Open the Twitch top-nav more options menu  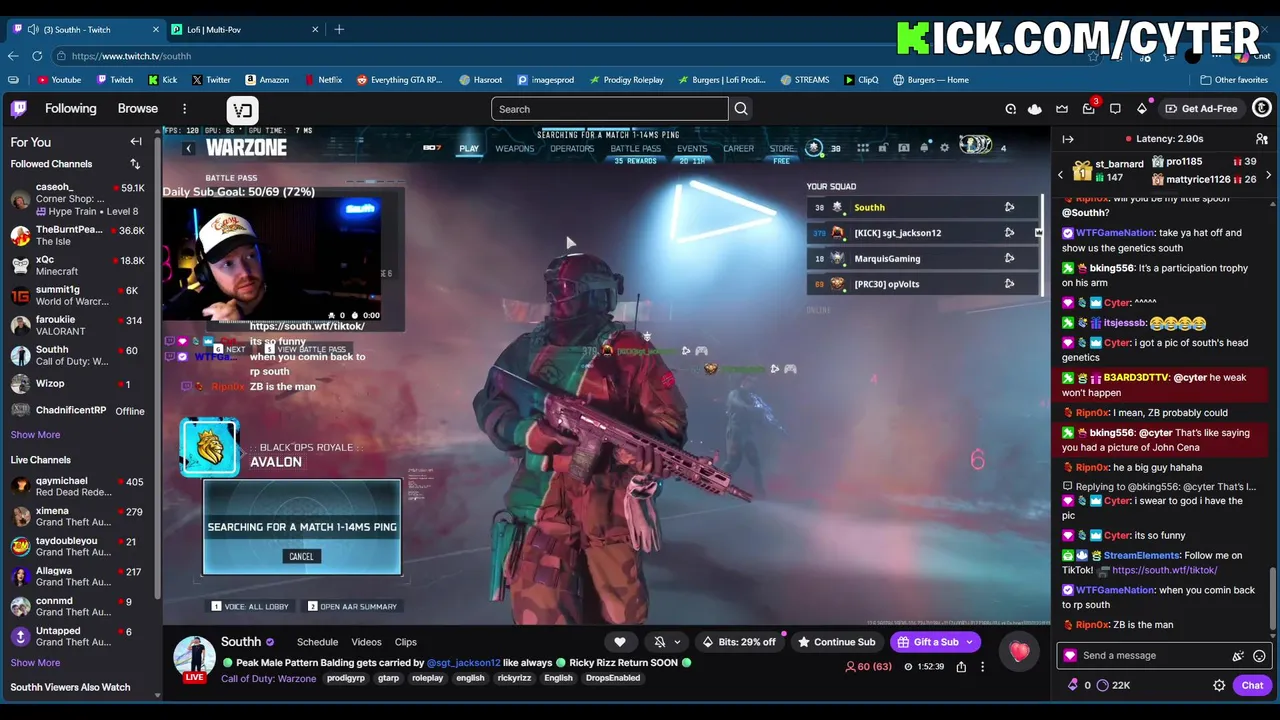pos(184,109)
